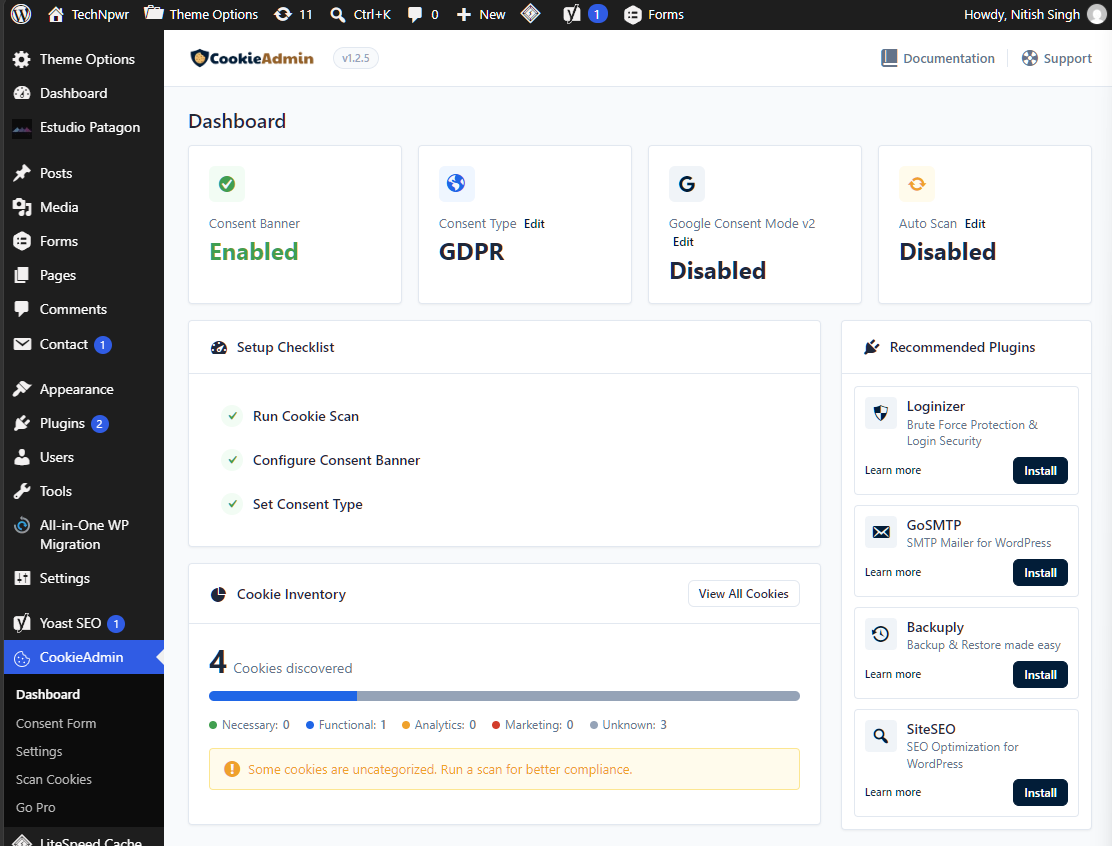This screenshot has height=846, width=1112.
Task: Click the v1.2.5 version badge
Action: (355, 58)
